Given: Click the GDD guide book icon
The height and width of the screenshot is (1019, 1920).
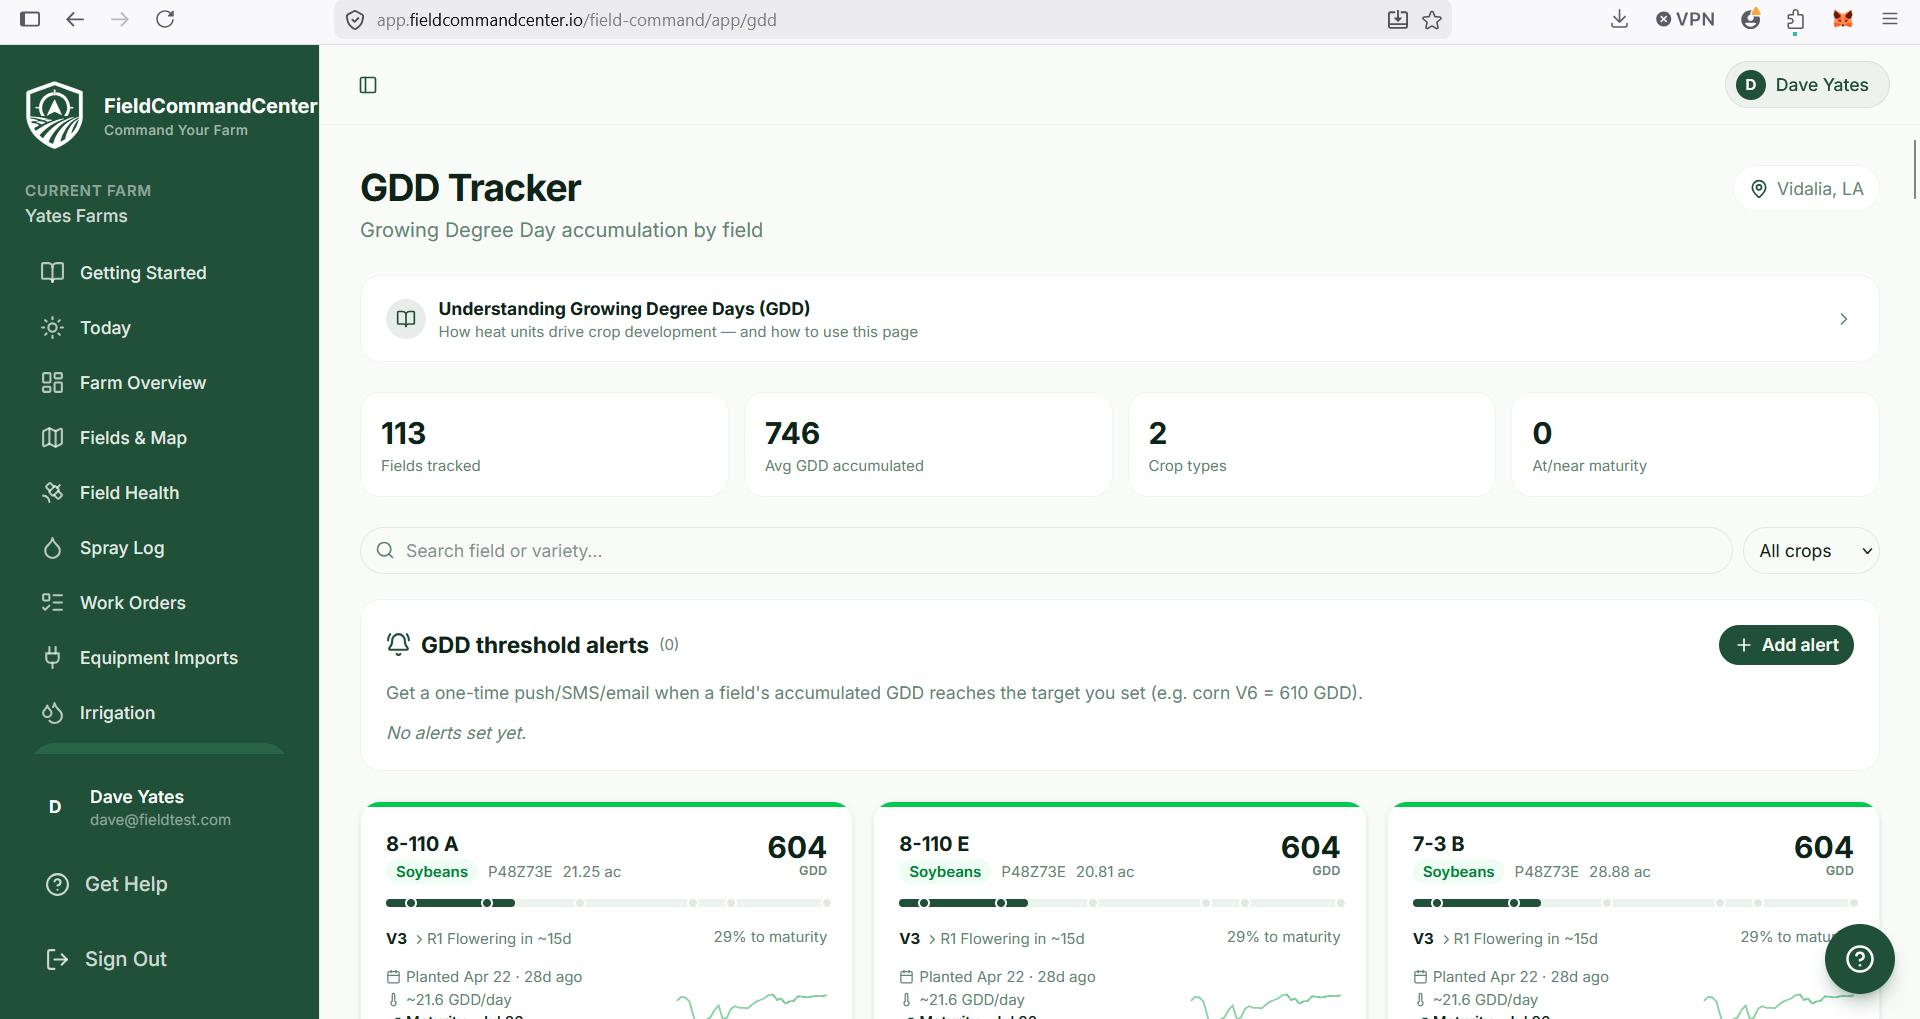Looking at the screenshot, I should pyautogui.click(x=406, y=319).
